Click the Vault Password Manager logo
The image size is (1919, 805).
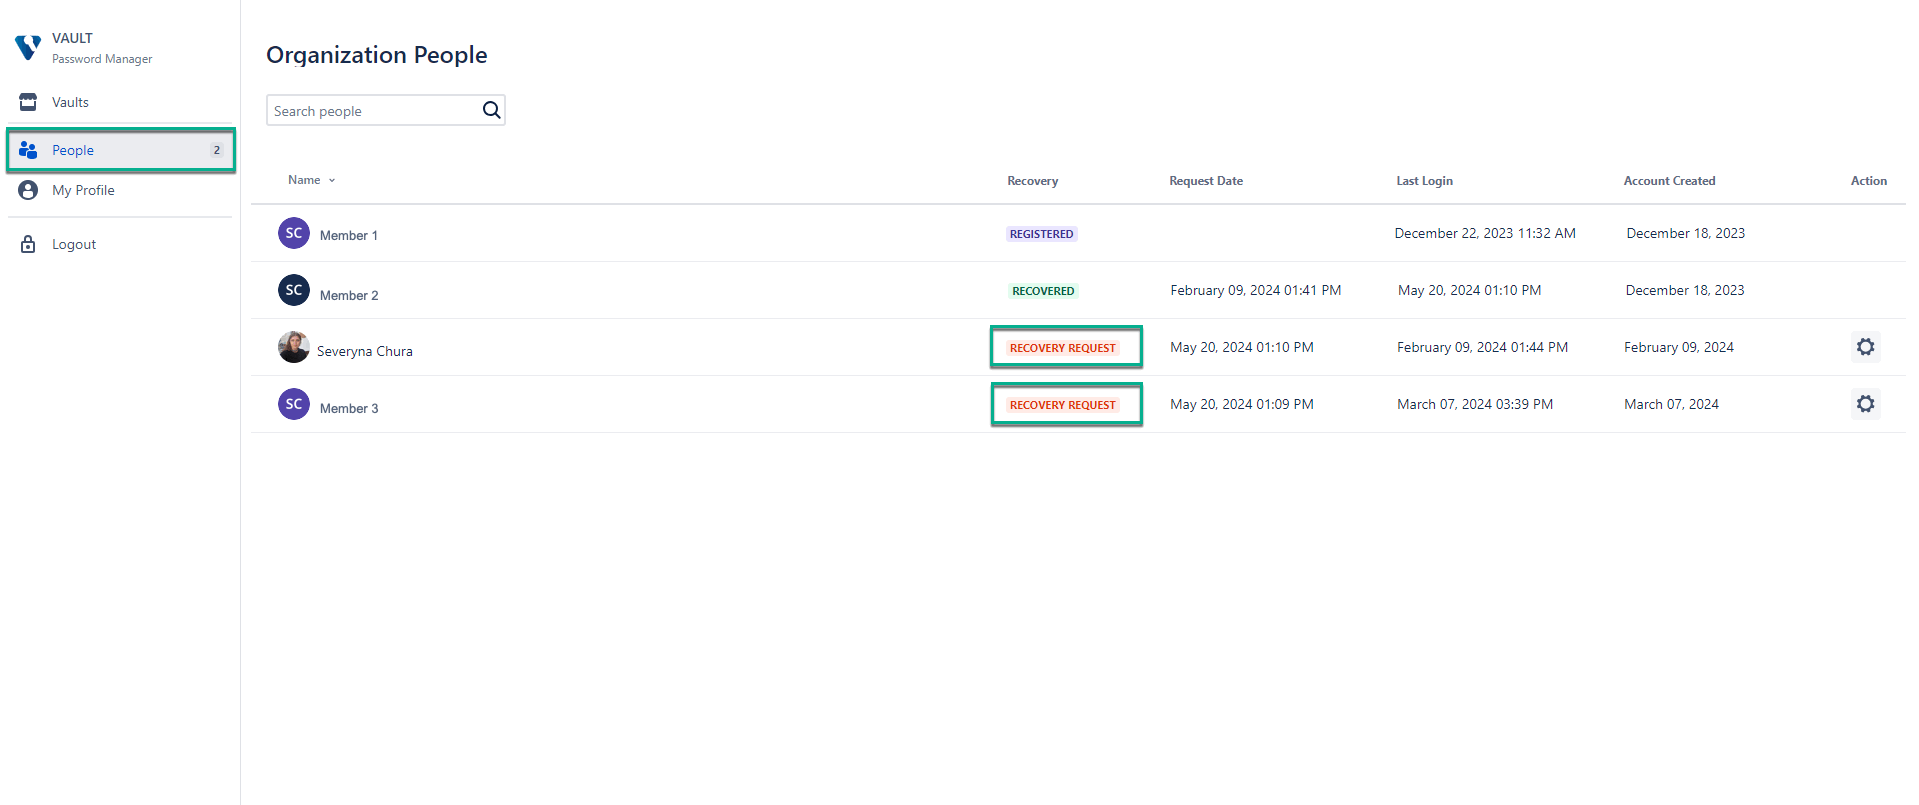pyautogui.click(x=28, y=47)
